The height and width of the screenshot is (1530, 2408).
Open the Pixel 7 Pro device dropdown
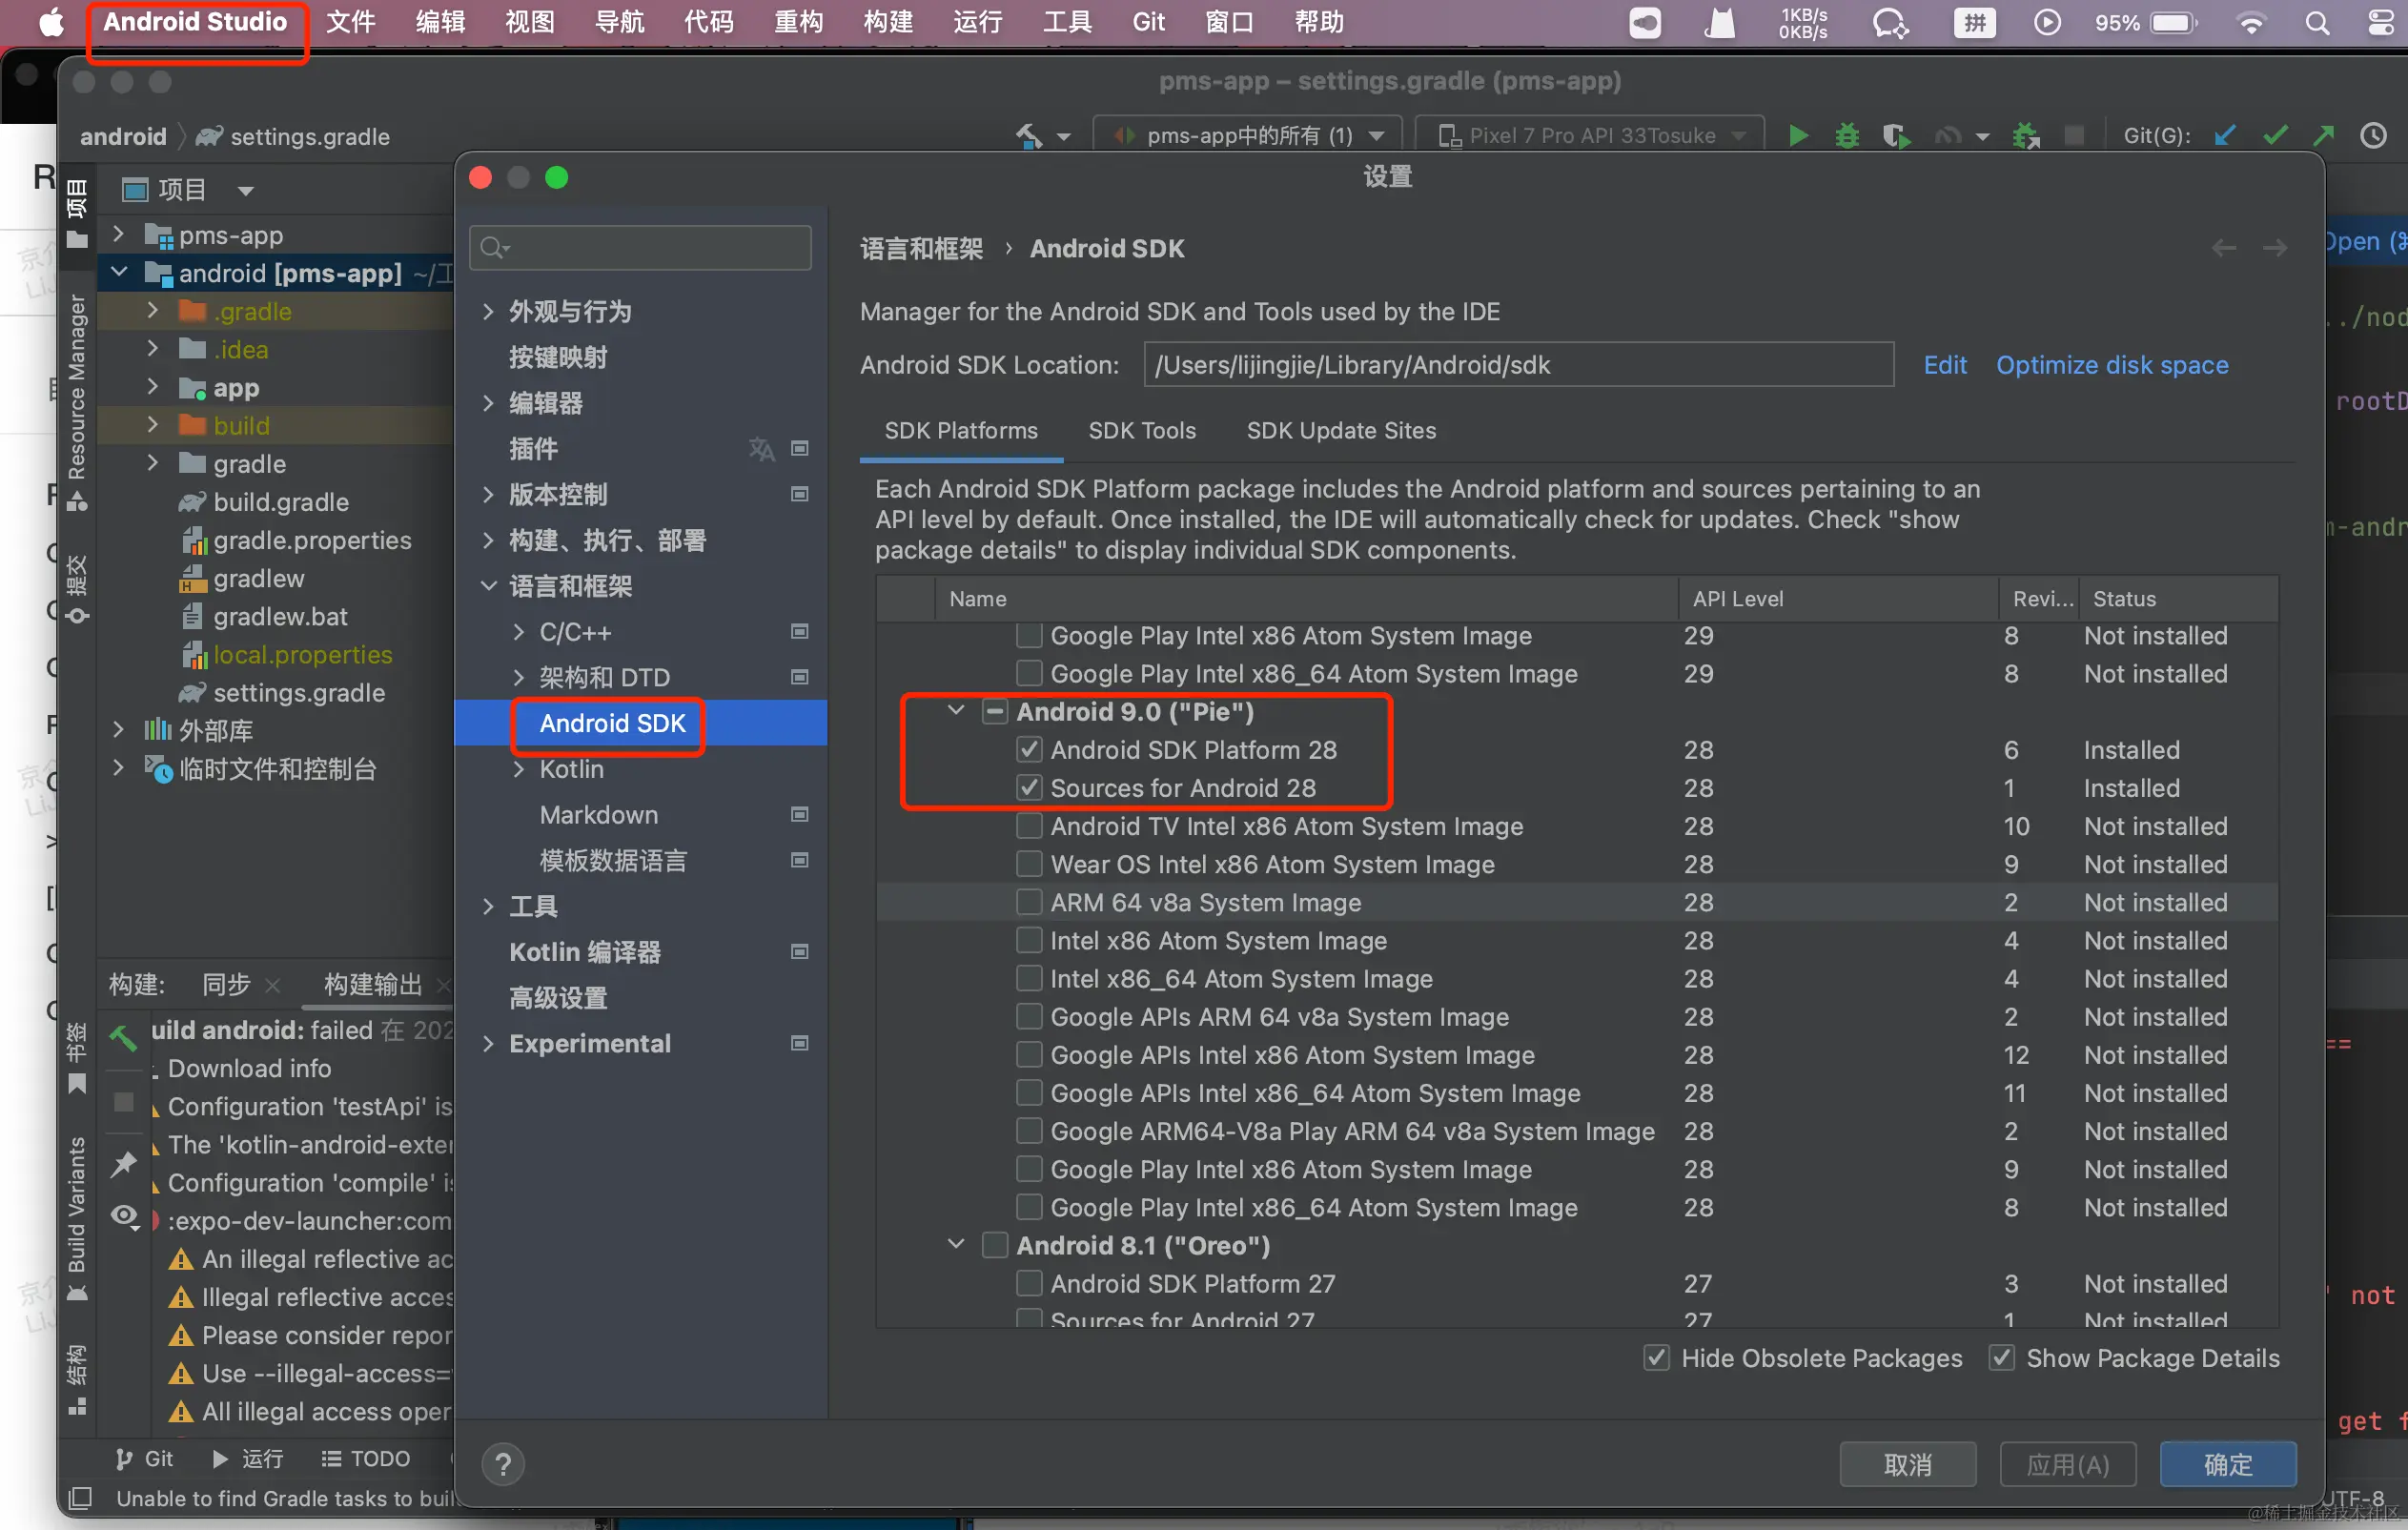pyautogui.click(x=1592, y=135)
